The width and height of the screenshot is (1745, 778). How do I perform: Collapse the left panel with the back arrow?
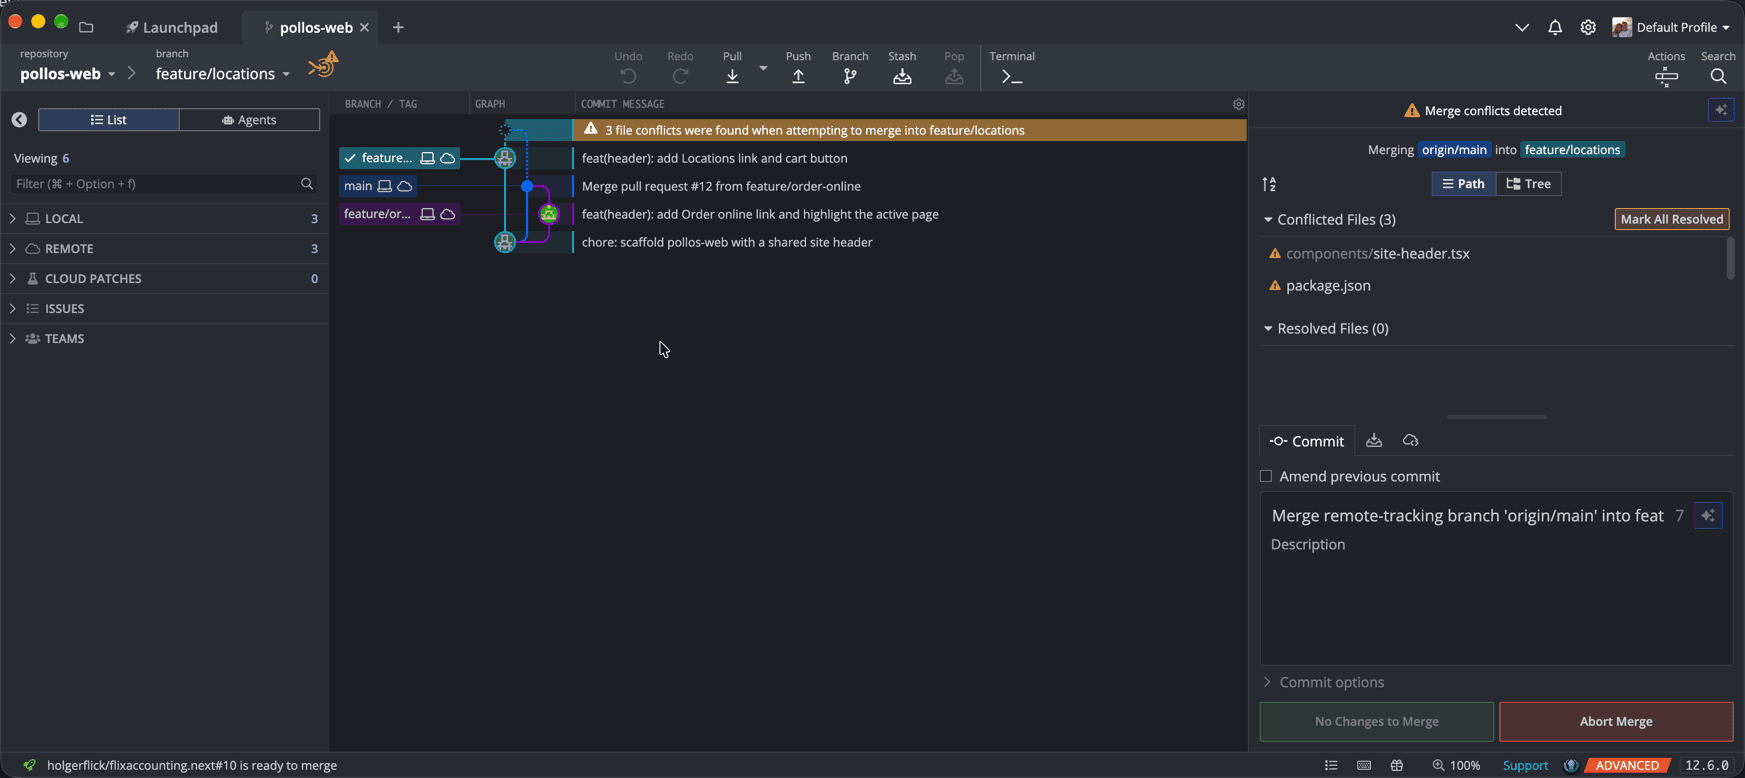point(19,120)
